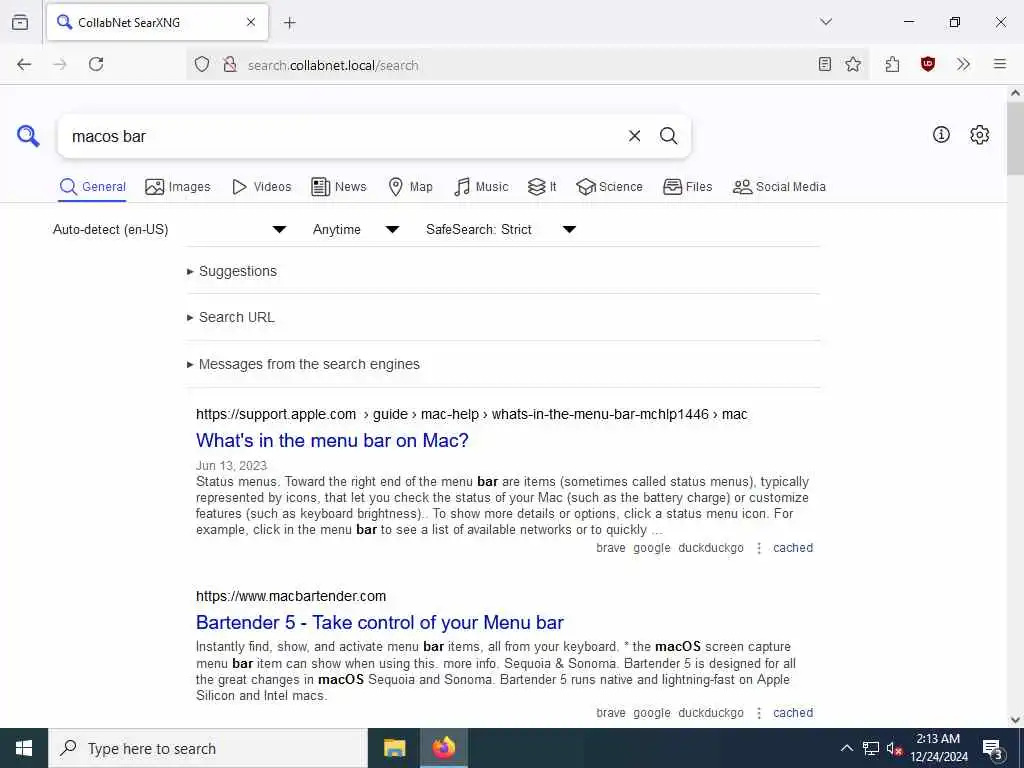Go back with the browser back arrow

pos(24,64)
